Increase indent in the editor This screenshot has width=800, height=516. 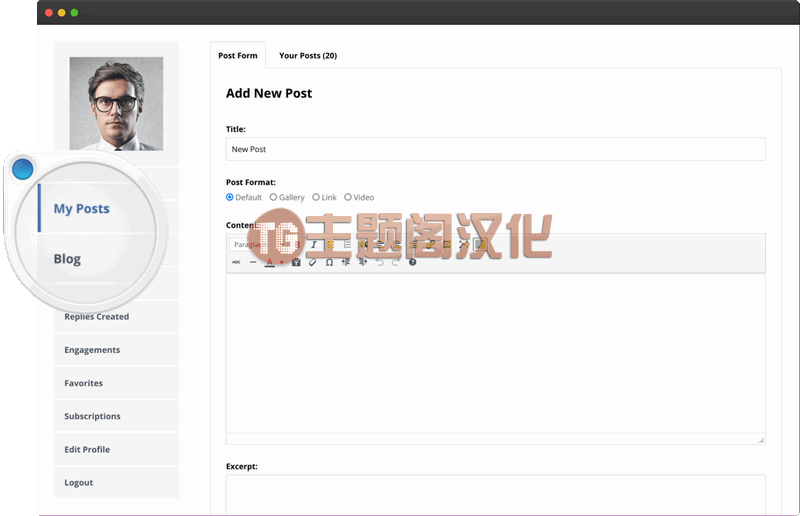point(363,262)
